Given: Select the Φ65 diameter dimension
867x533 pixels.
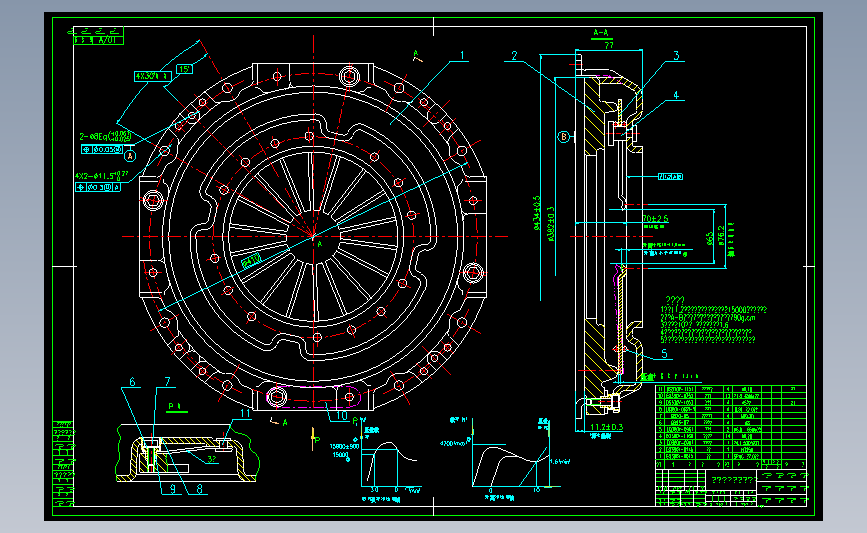Looking at the screenshot, I should pyautogui.click(x=709, y=239).
